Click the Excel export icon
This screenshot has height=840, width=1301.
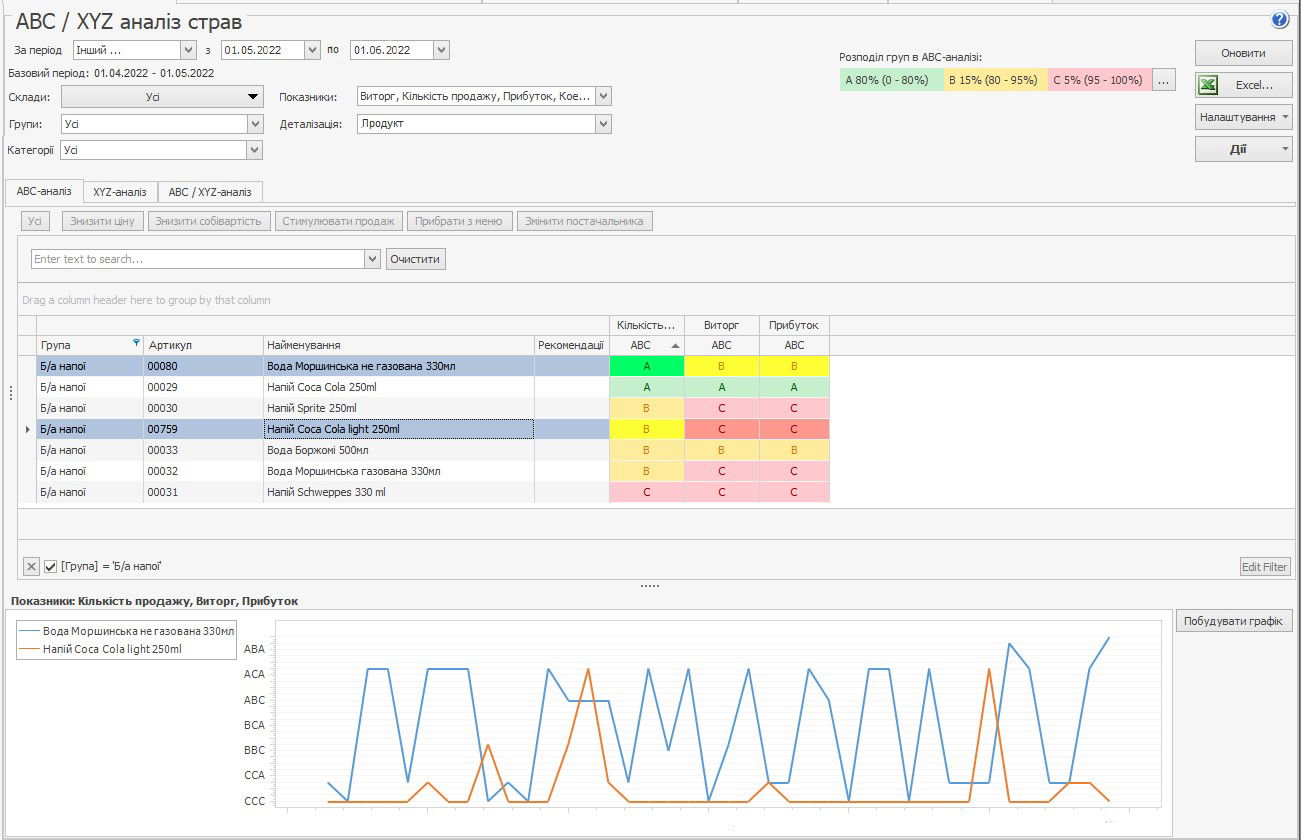[1209, 85]
